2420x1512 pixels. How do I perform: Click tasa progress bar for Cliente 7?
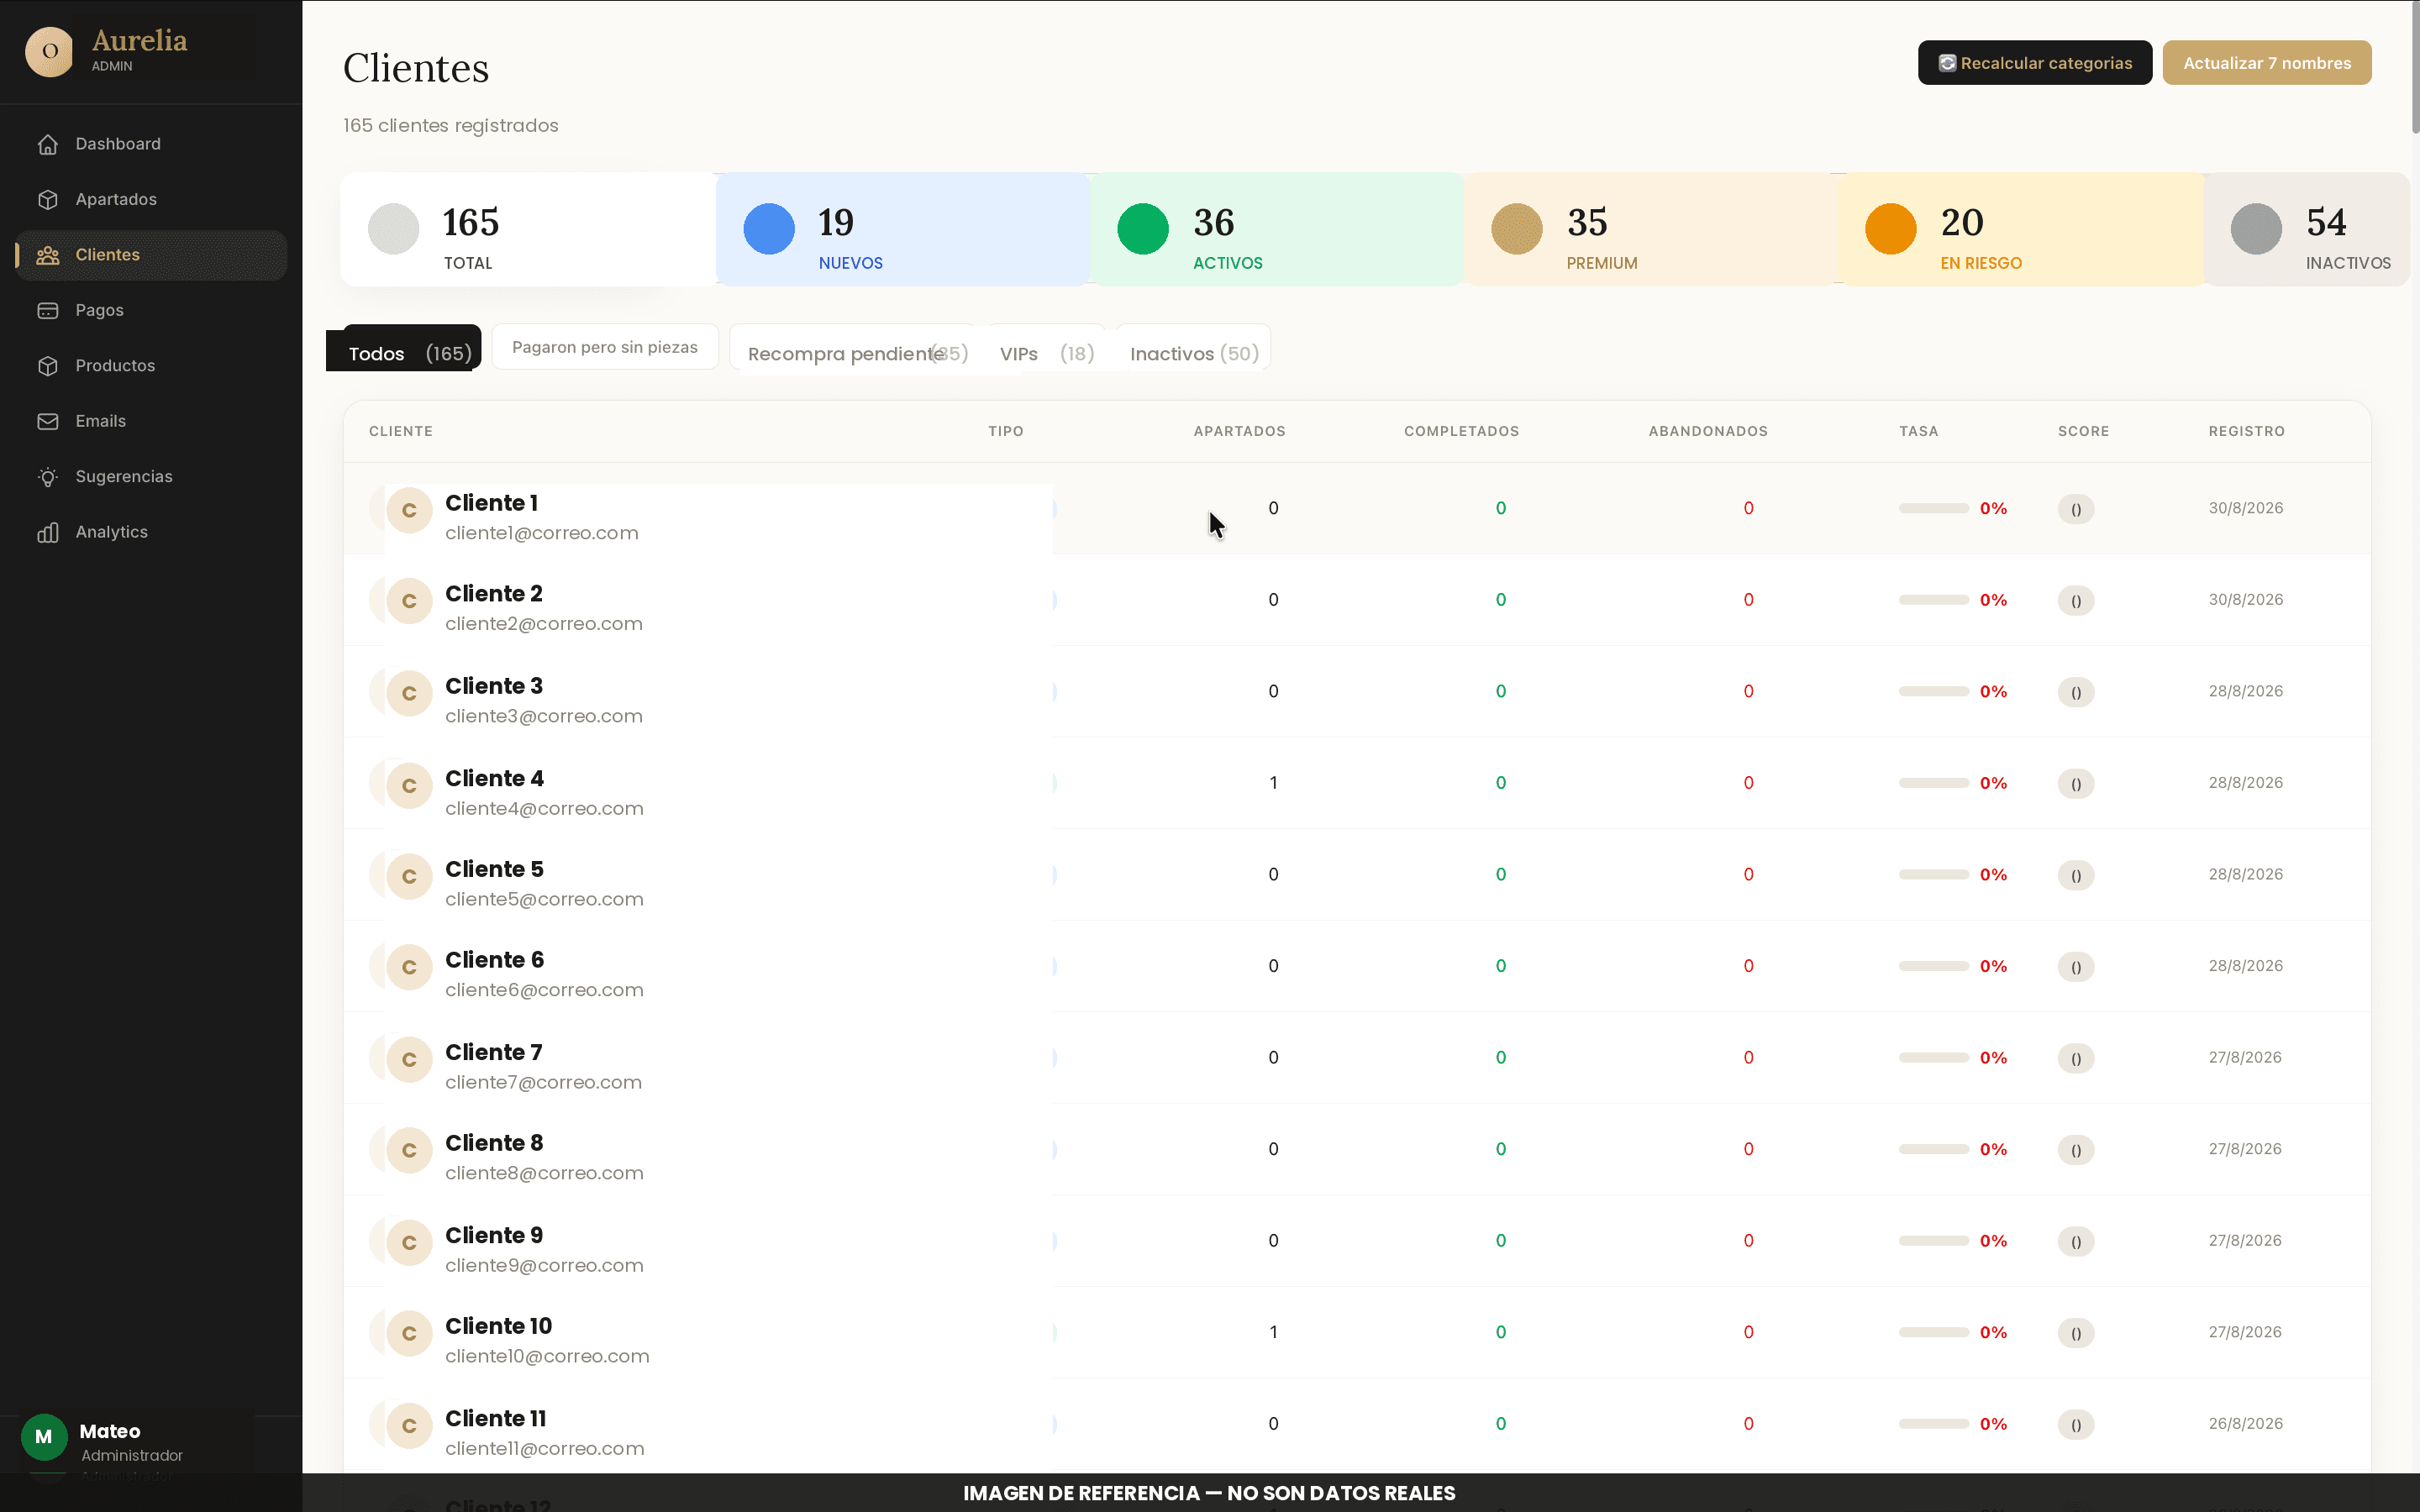coord(1933,1058)
